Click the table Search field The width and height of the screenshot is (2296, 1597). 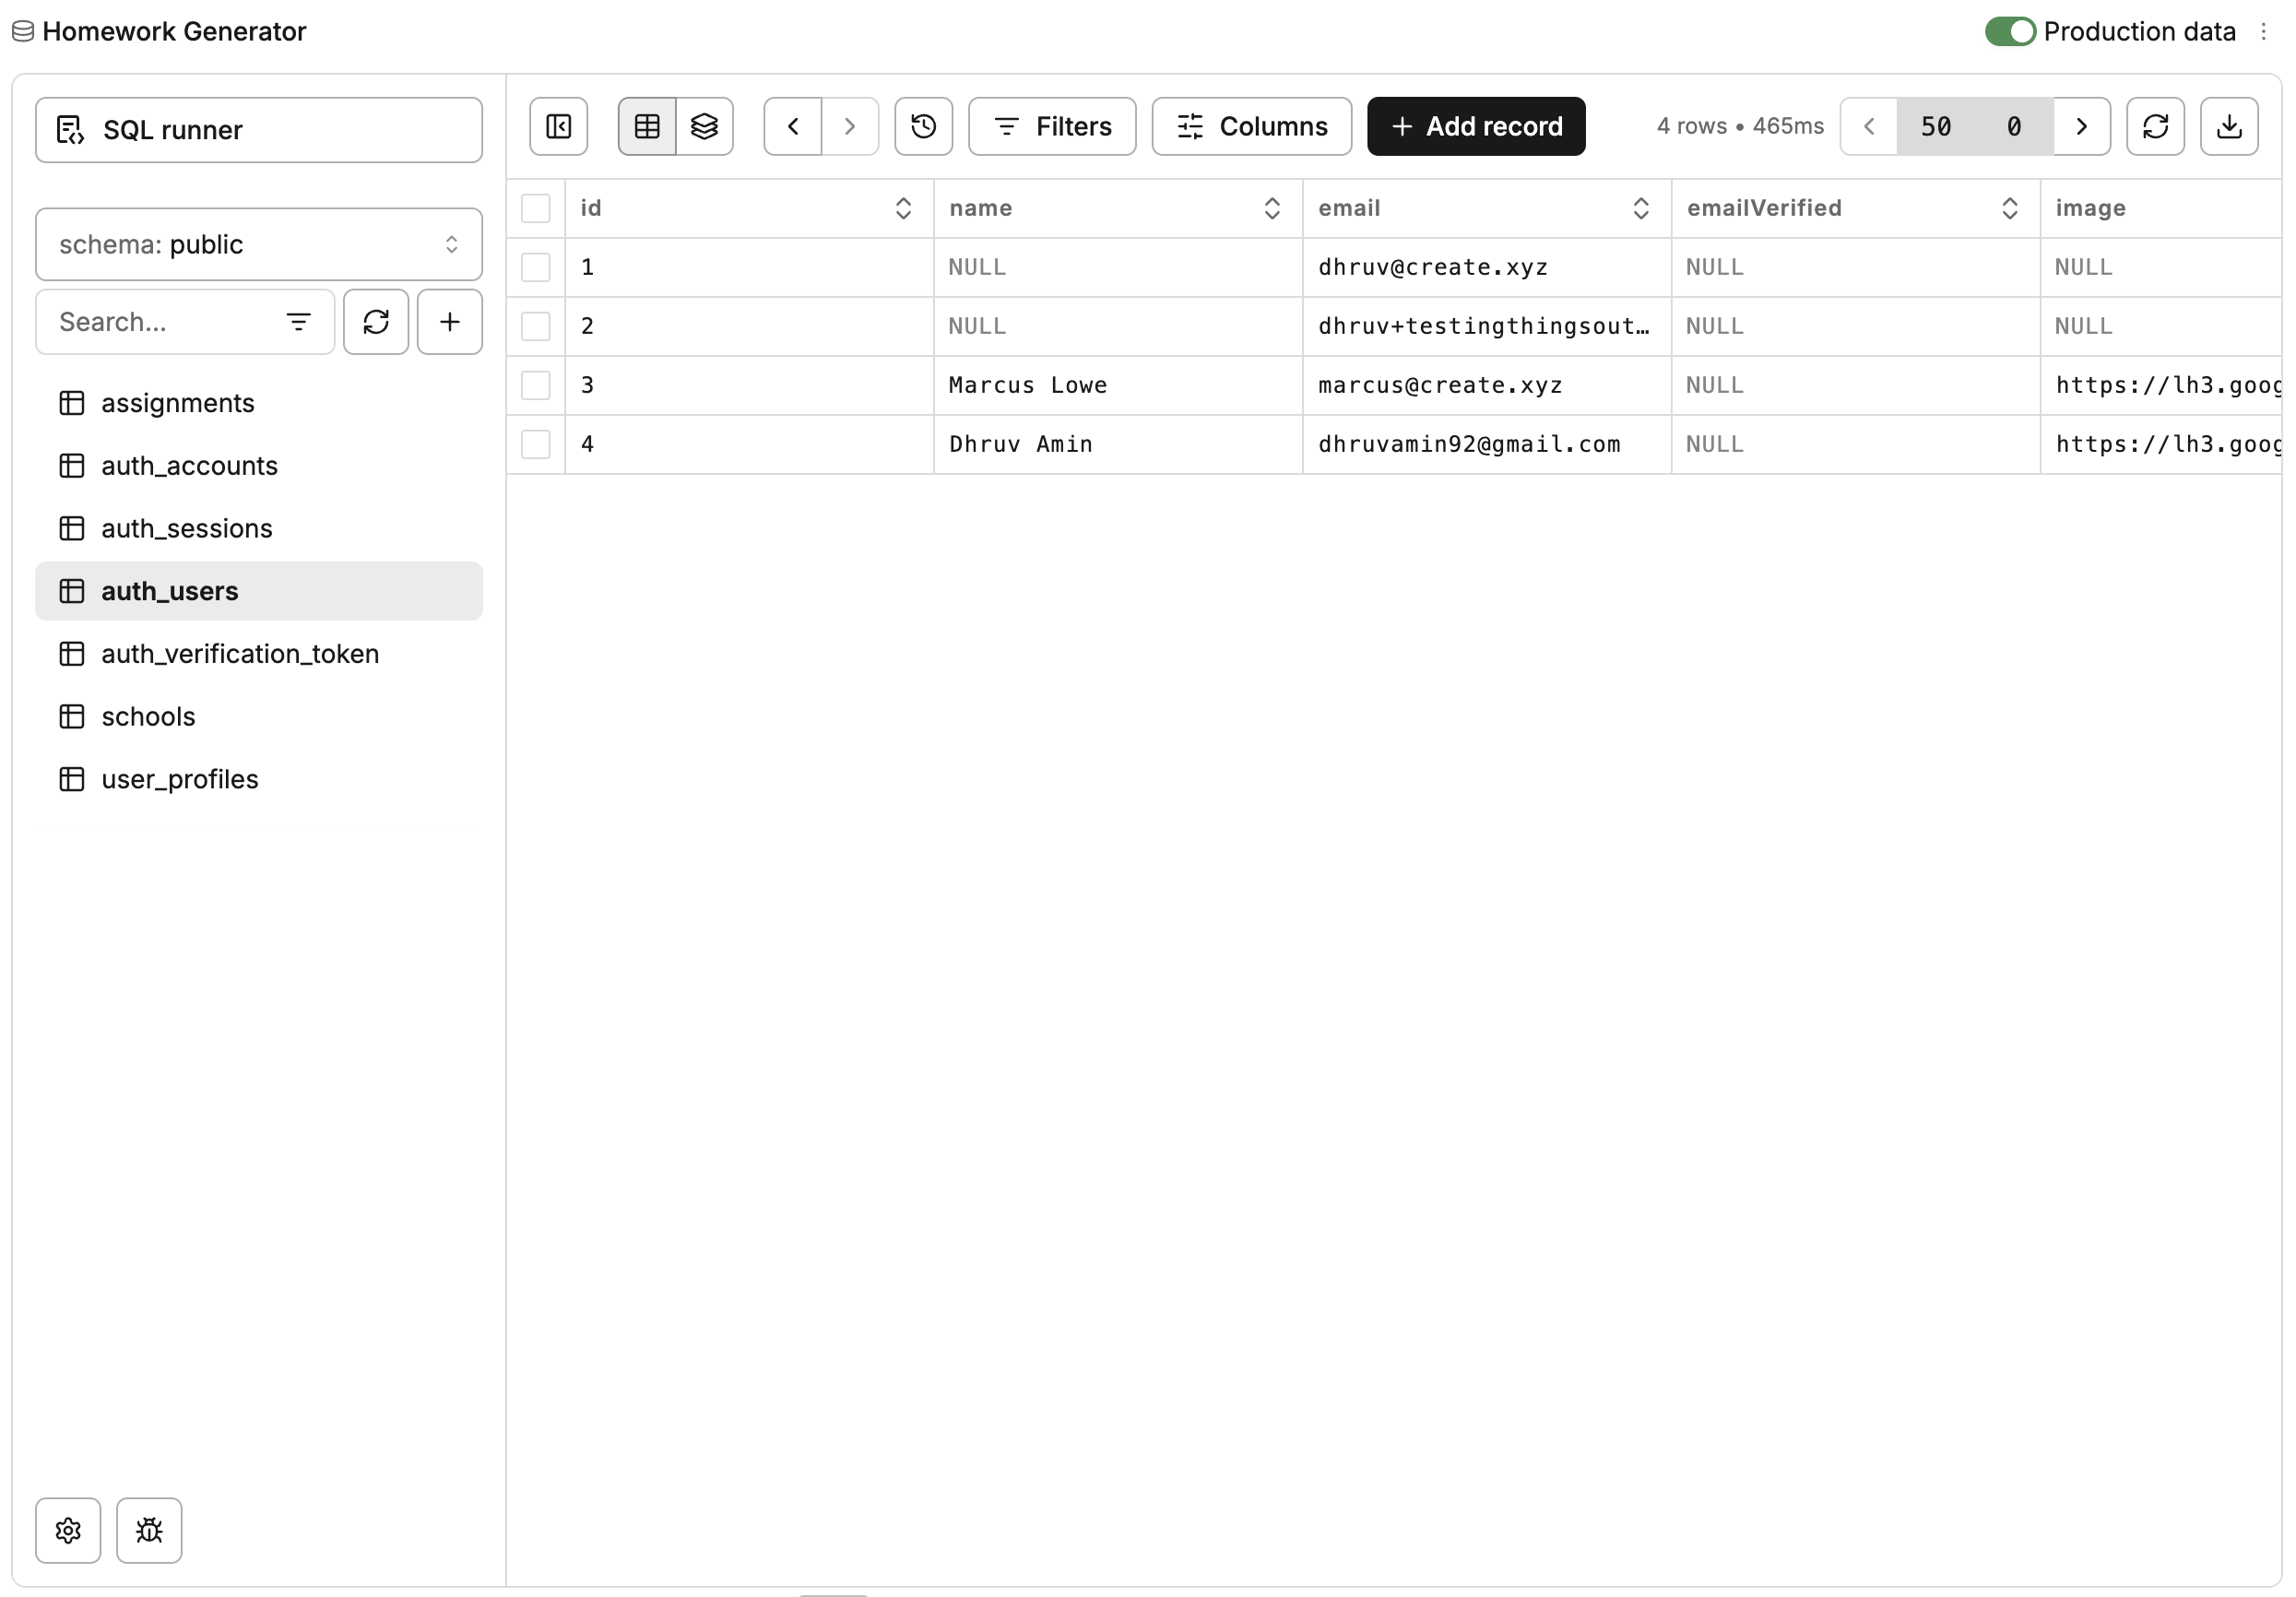[x=160, y=322]
